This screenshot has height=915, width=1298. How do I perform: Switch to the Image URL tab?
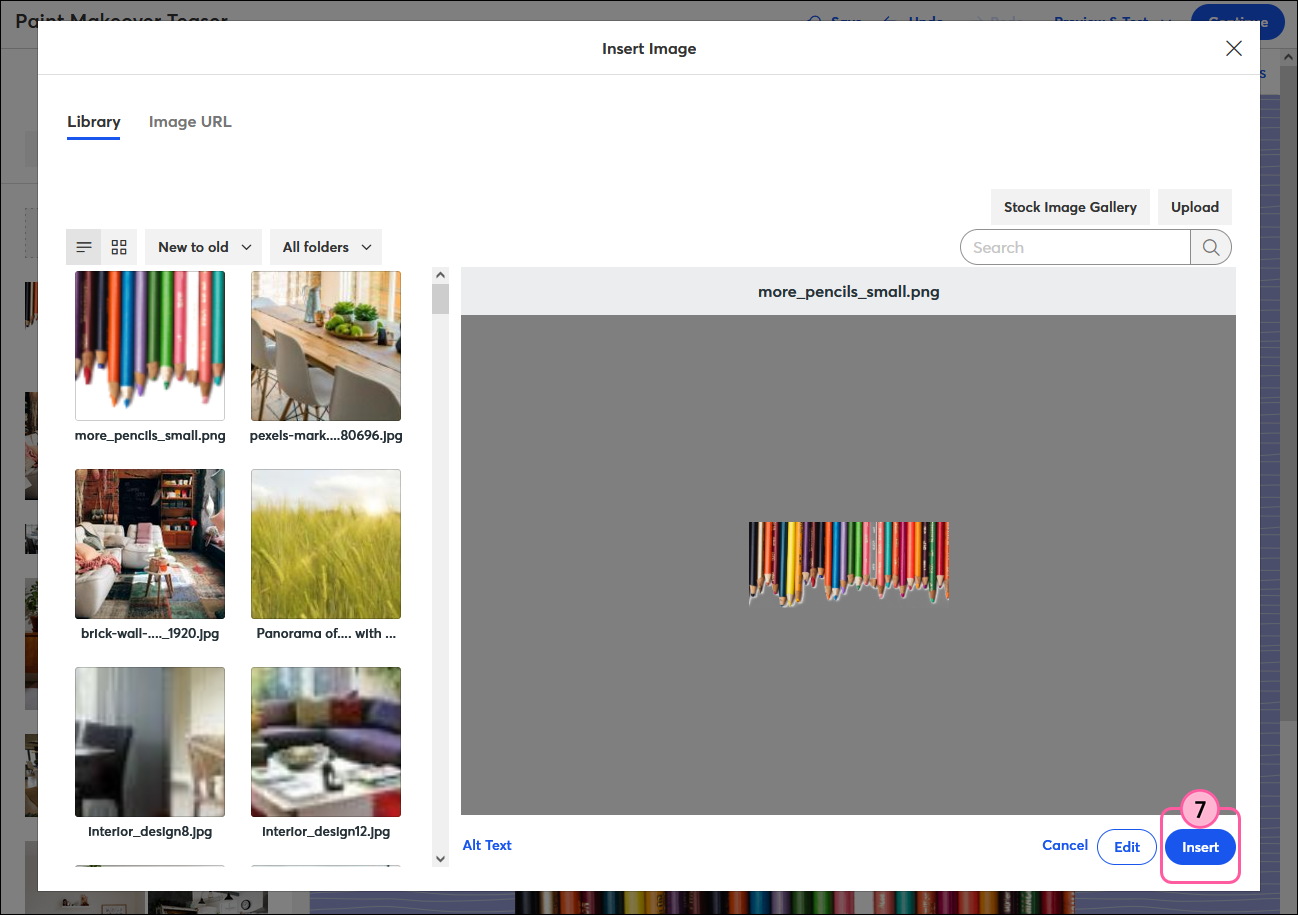coord(190,122)
